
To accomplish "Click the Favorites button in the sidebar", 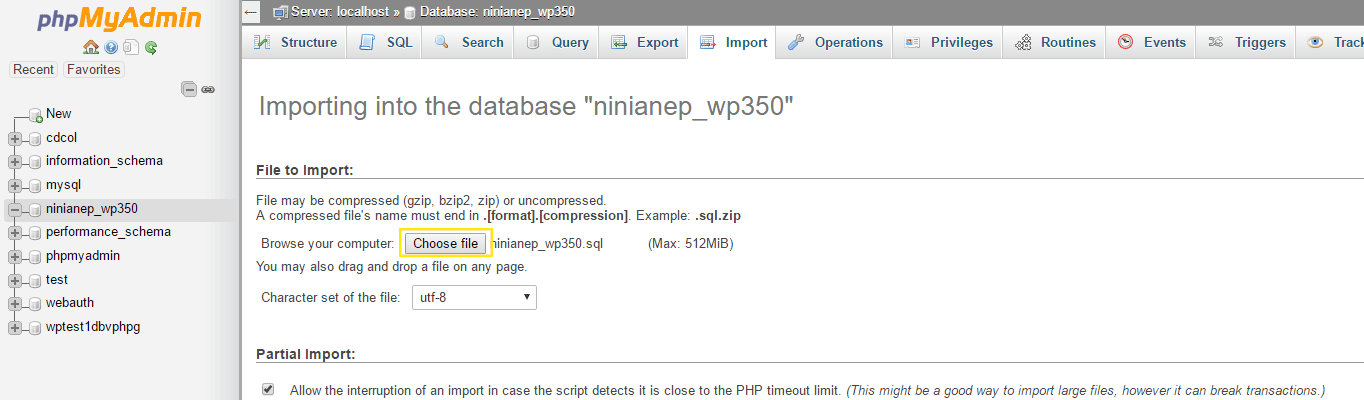I will click(94, 69).
